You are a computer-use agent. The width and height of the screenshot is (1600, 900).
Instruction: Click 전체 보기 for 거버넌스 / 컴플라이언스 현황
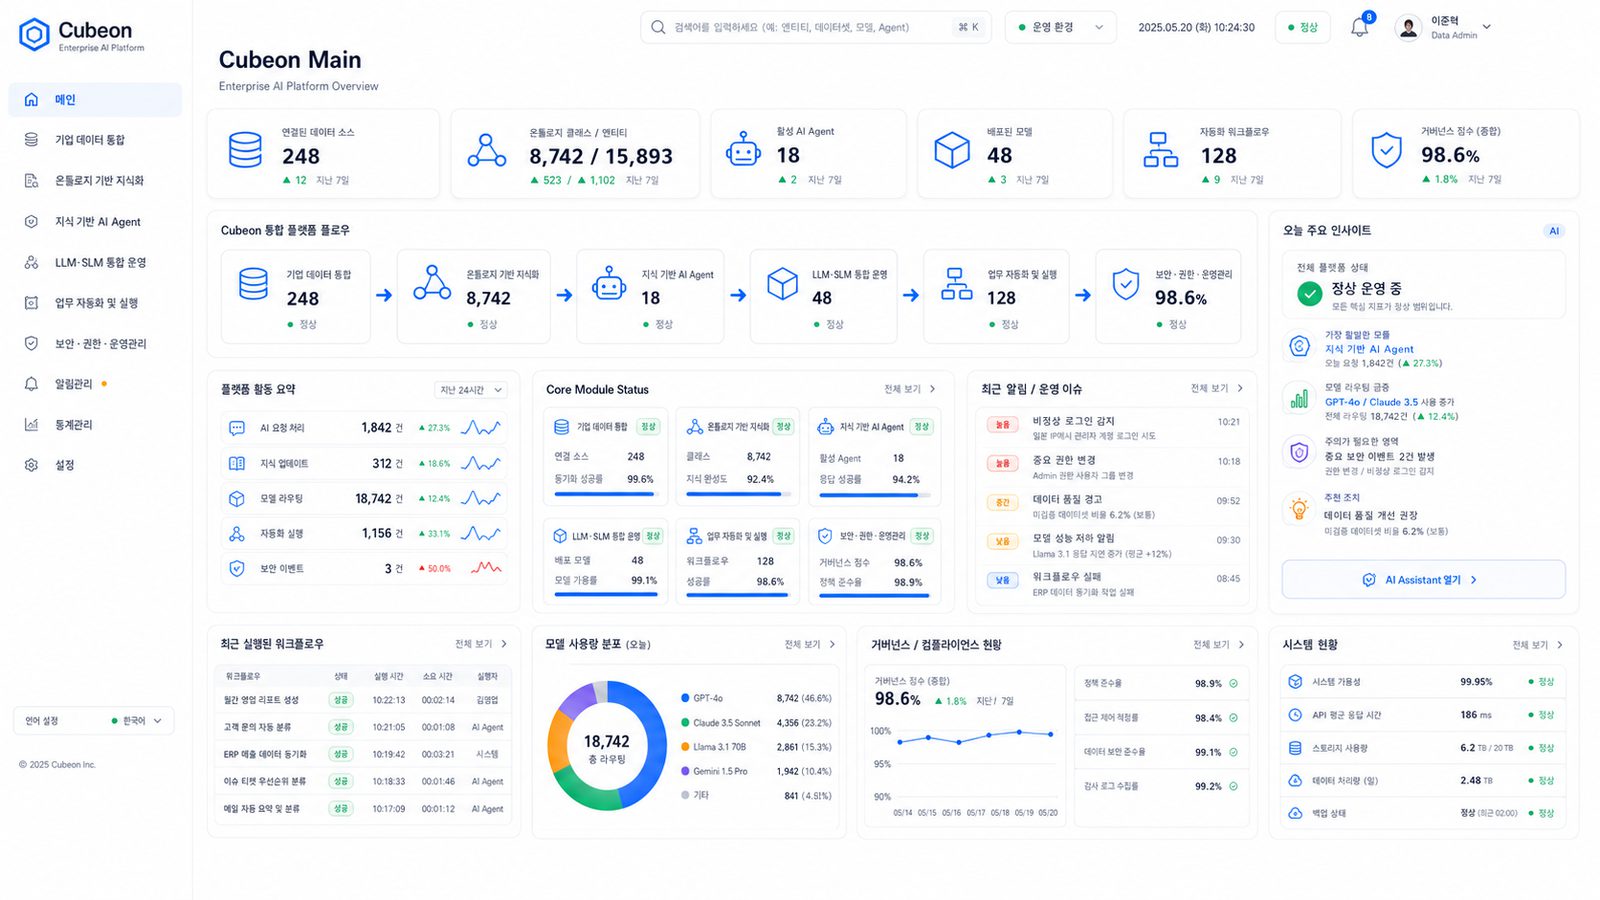click(1218, 645)
